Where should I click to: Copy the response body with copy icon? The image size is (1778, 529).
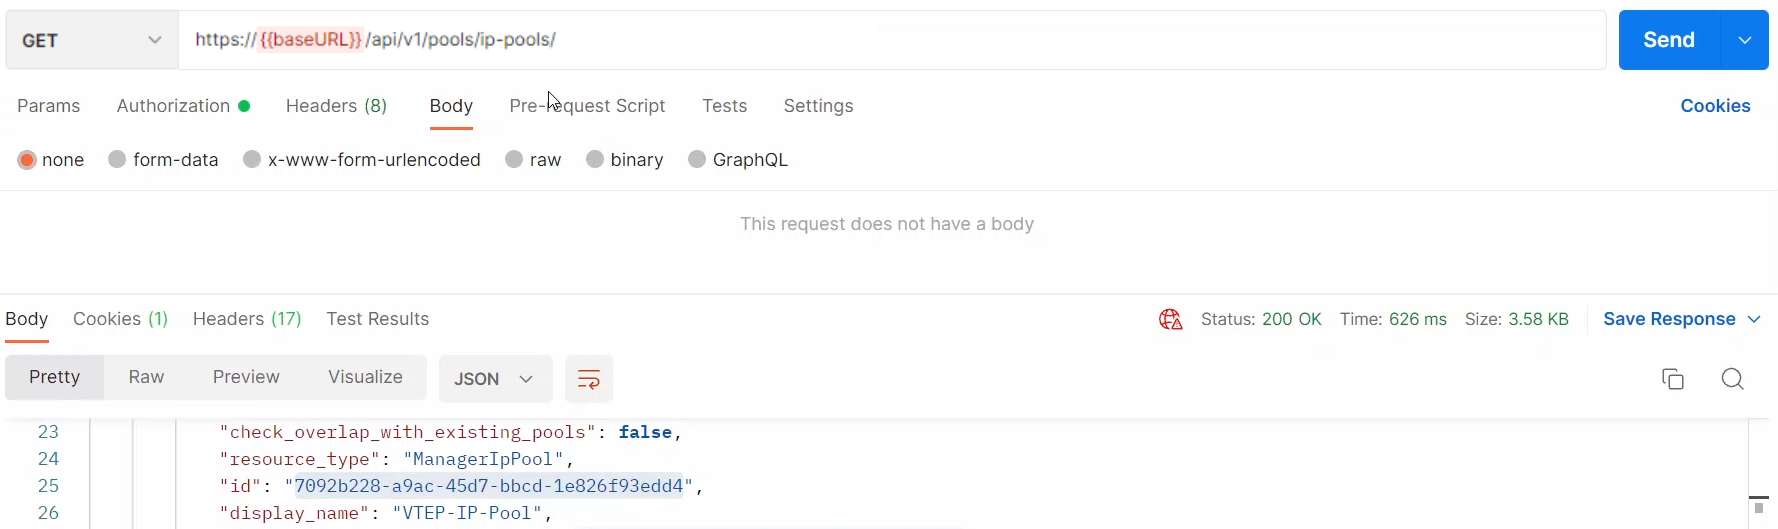[x=1673, y=379]
